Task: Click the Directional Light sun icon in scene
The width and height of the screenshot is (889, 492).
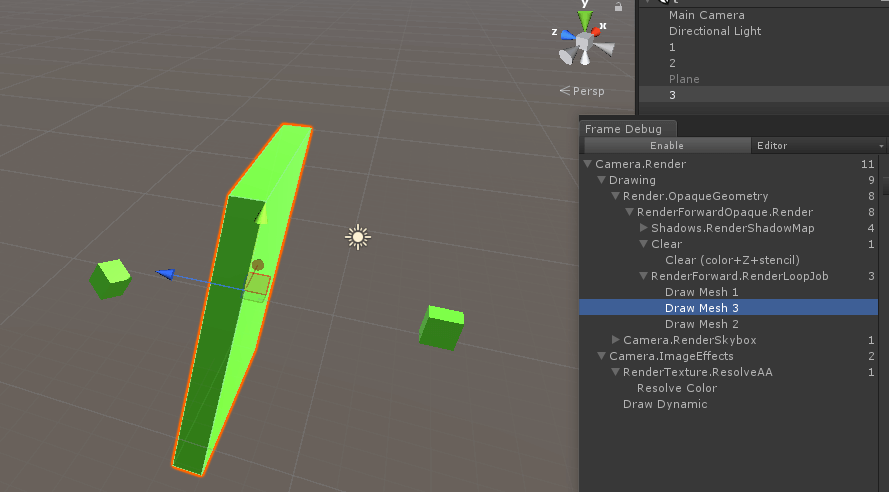Action: click(358, 237)
